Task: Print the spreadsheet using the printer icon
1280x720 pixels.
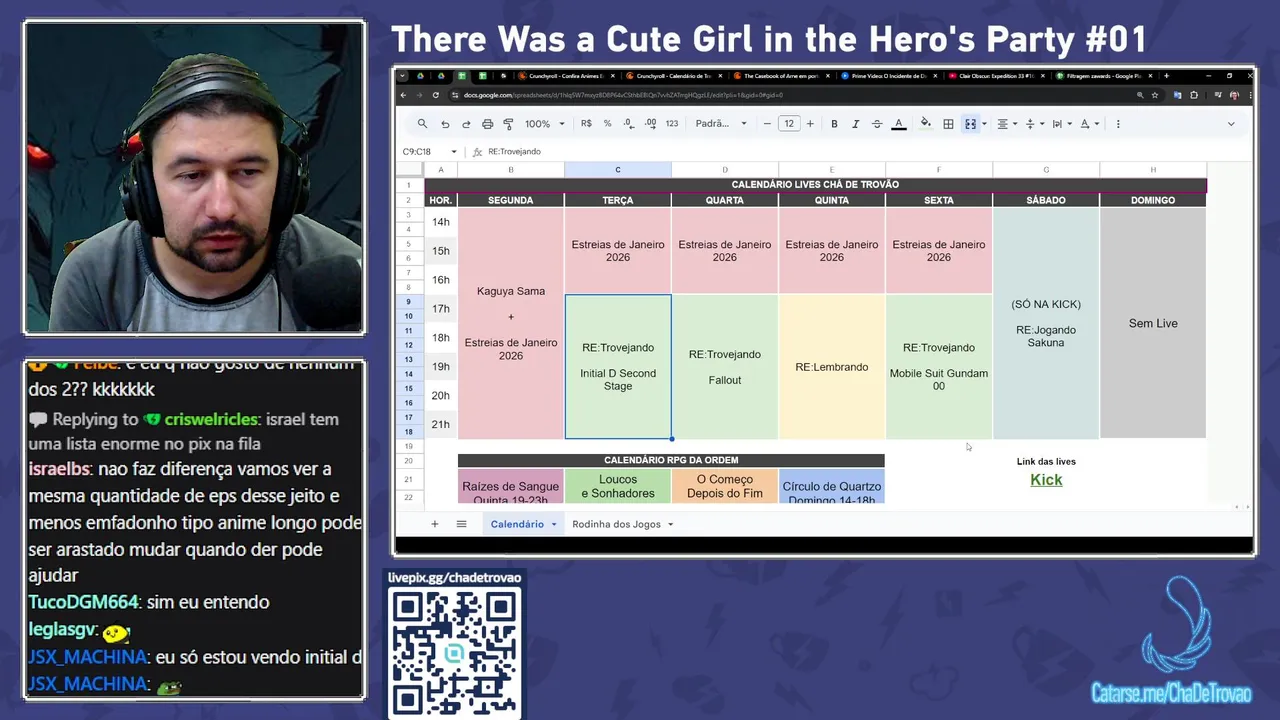Action: (487, 124)
